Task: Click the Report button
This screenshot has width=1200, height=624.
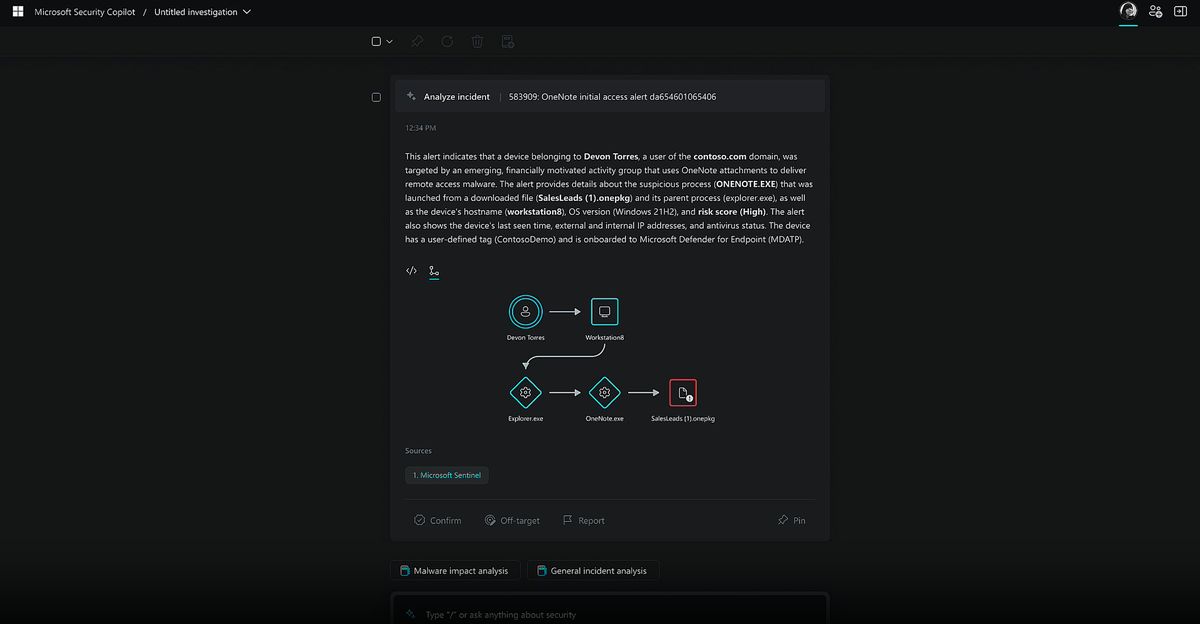Action: tap(583, 520)
